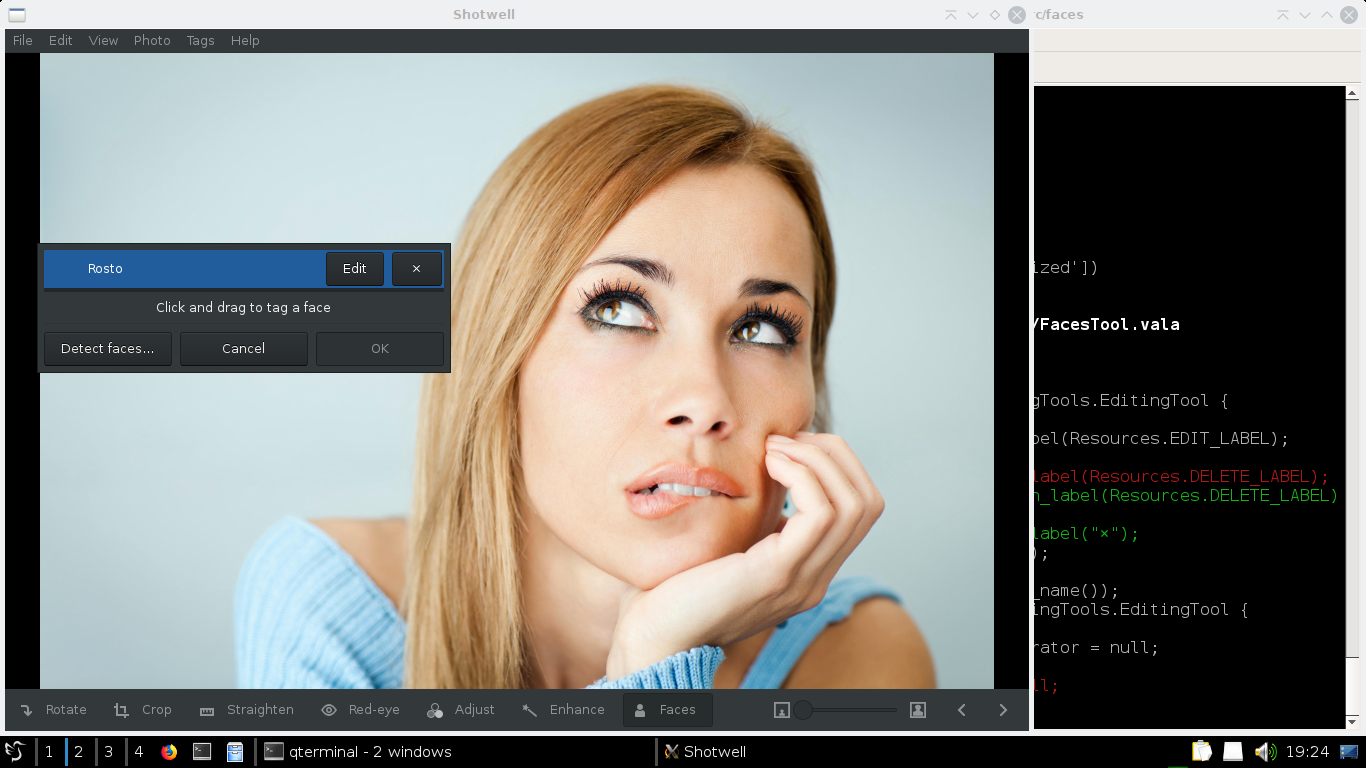Launch Firefox from the taskbar

[169, 752]
